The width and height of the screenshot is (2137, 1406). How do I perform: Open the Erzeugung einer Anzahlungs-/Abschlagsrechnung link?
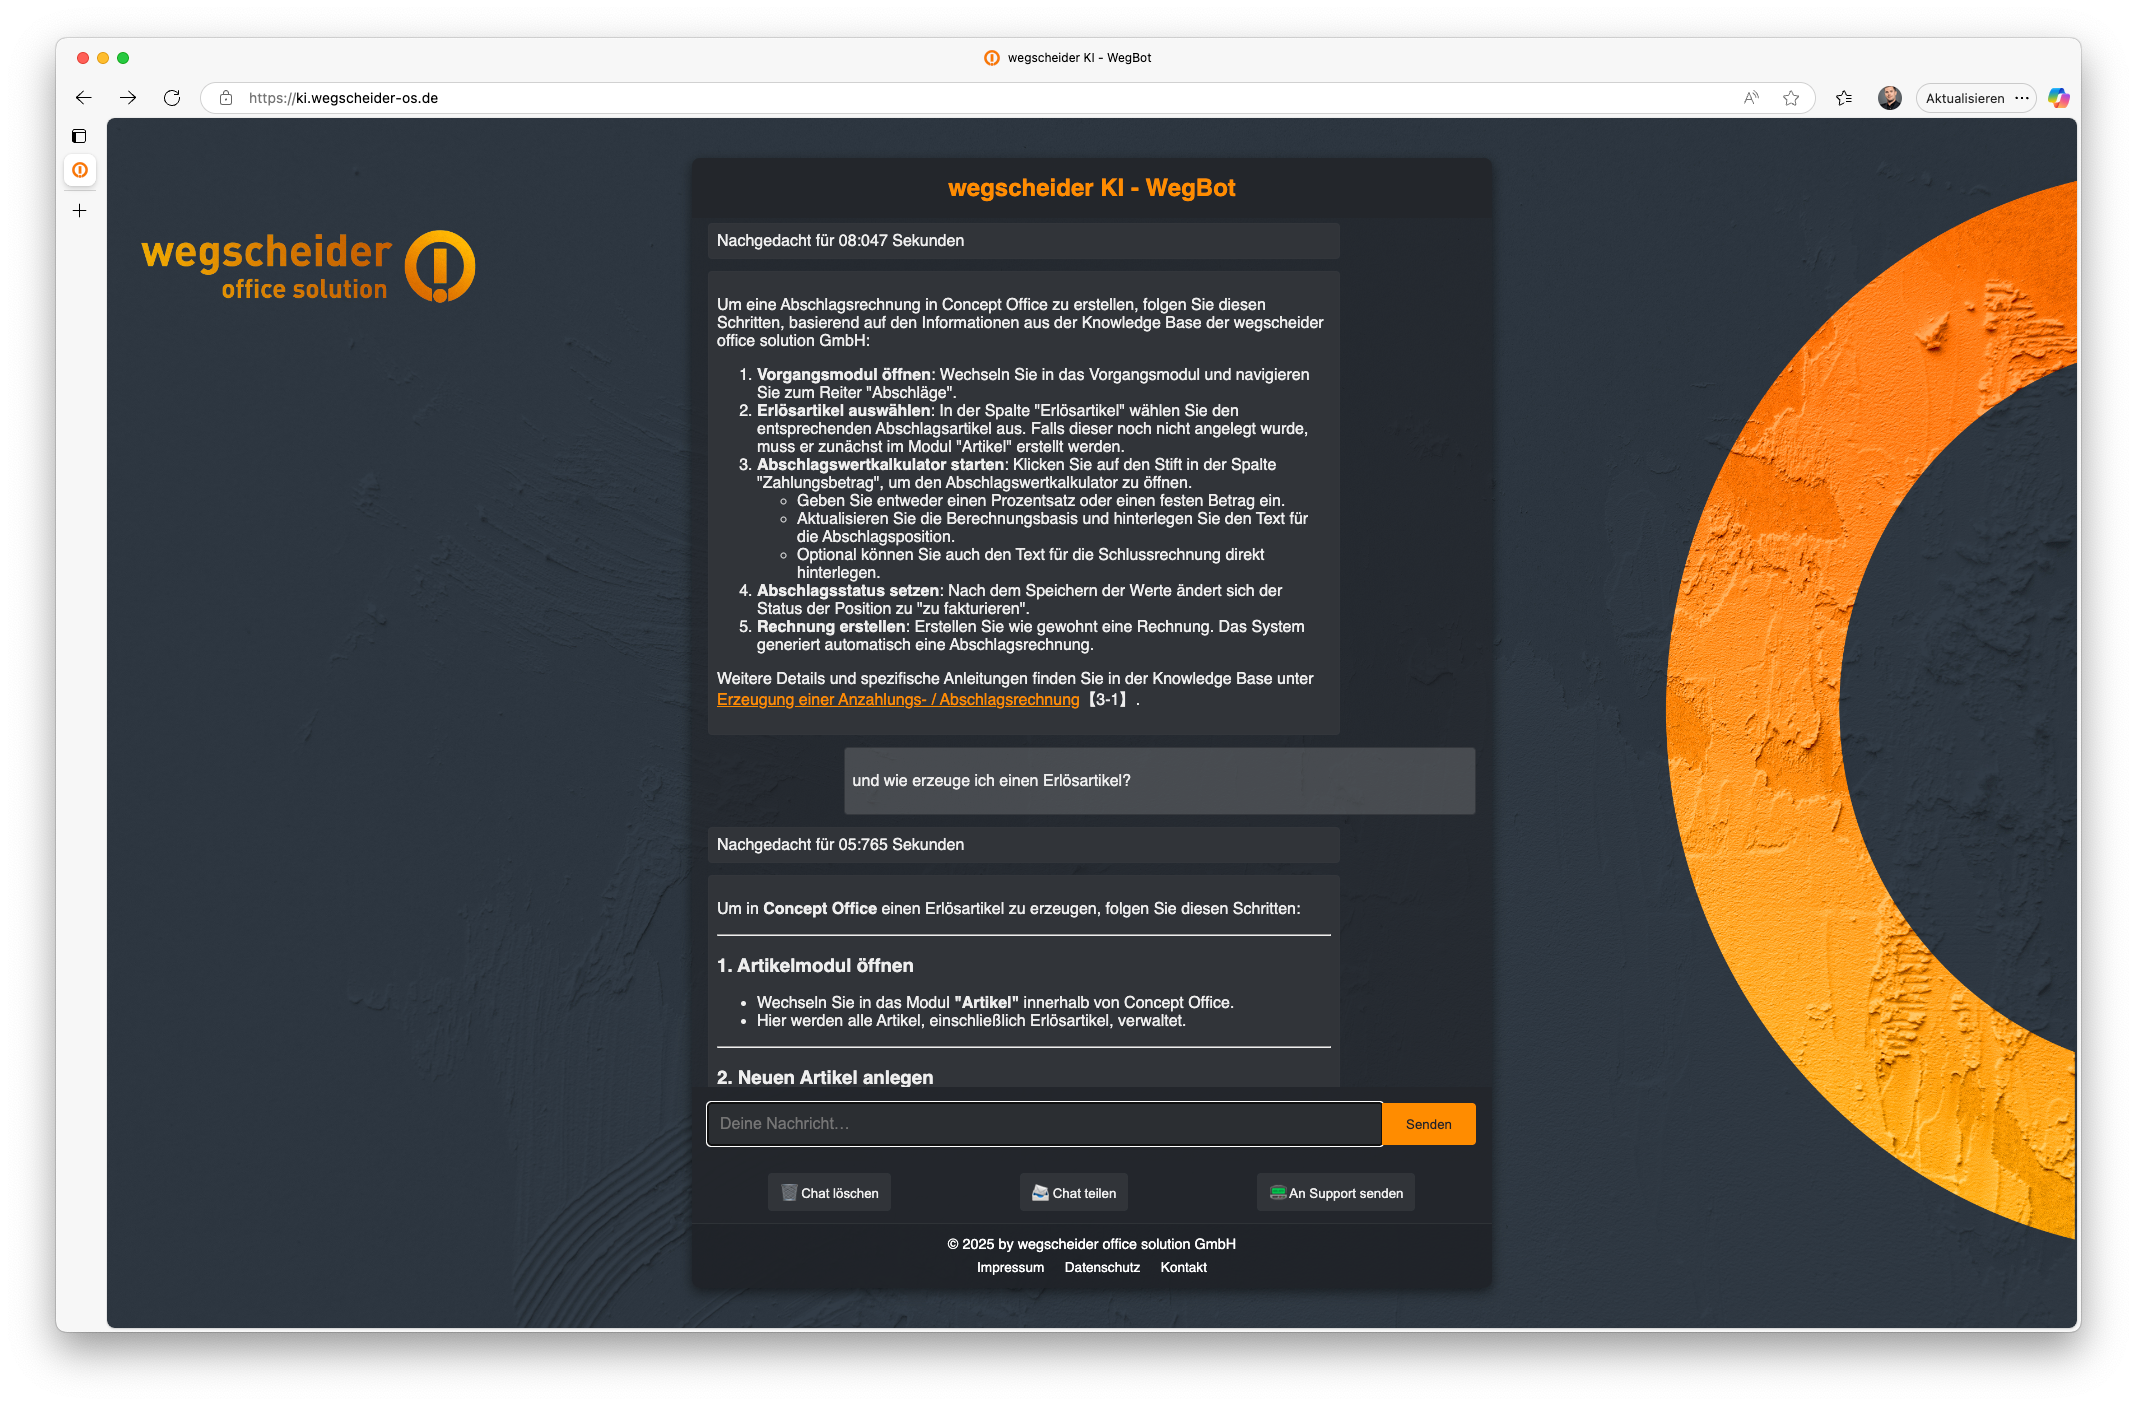click(898, 700)
